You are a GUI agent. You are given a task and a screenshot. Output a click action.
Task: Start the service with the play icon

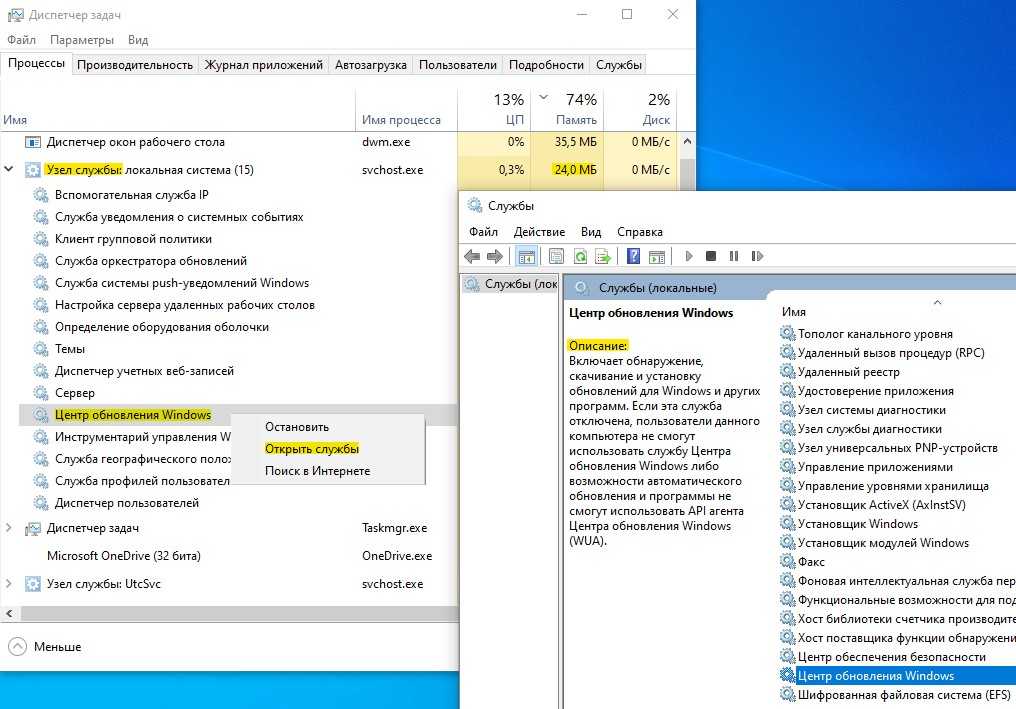tap(688, 257)
